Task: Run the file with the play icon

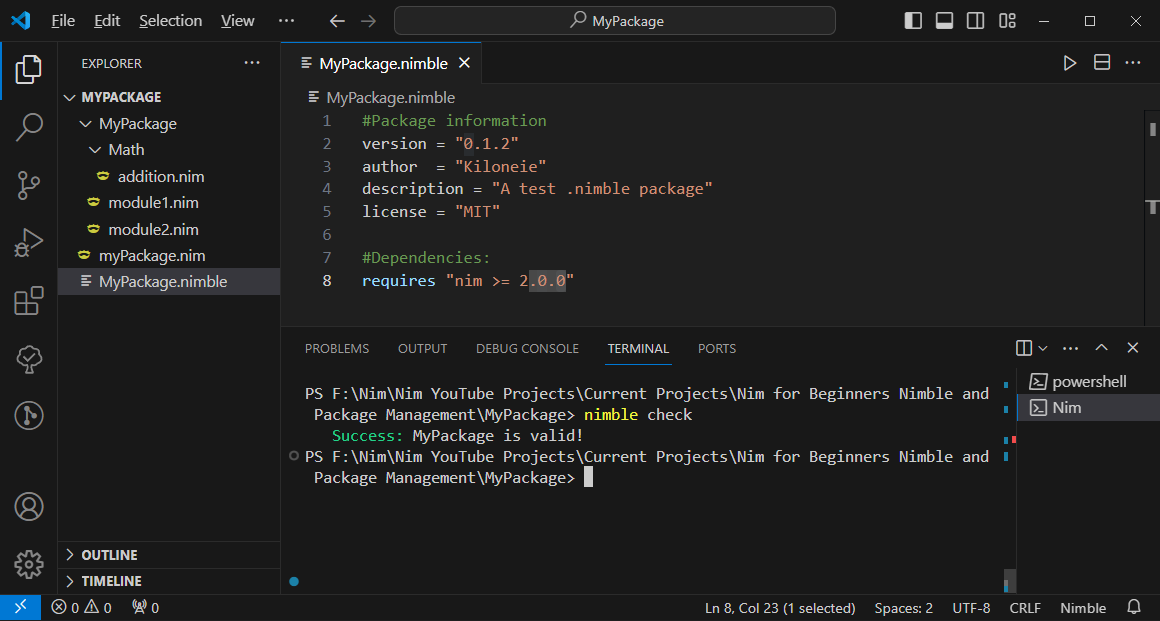Action: point(1070,63)
